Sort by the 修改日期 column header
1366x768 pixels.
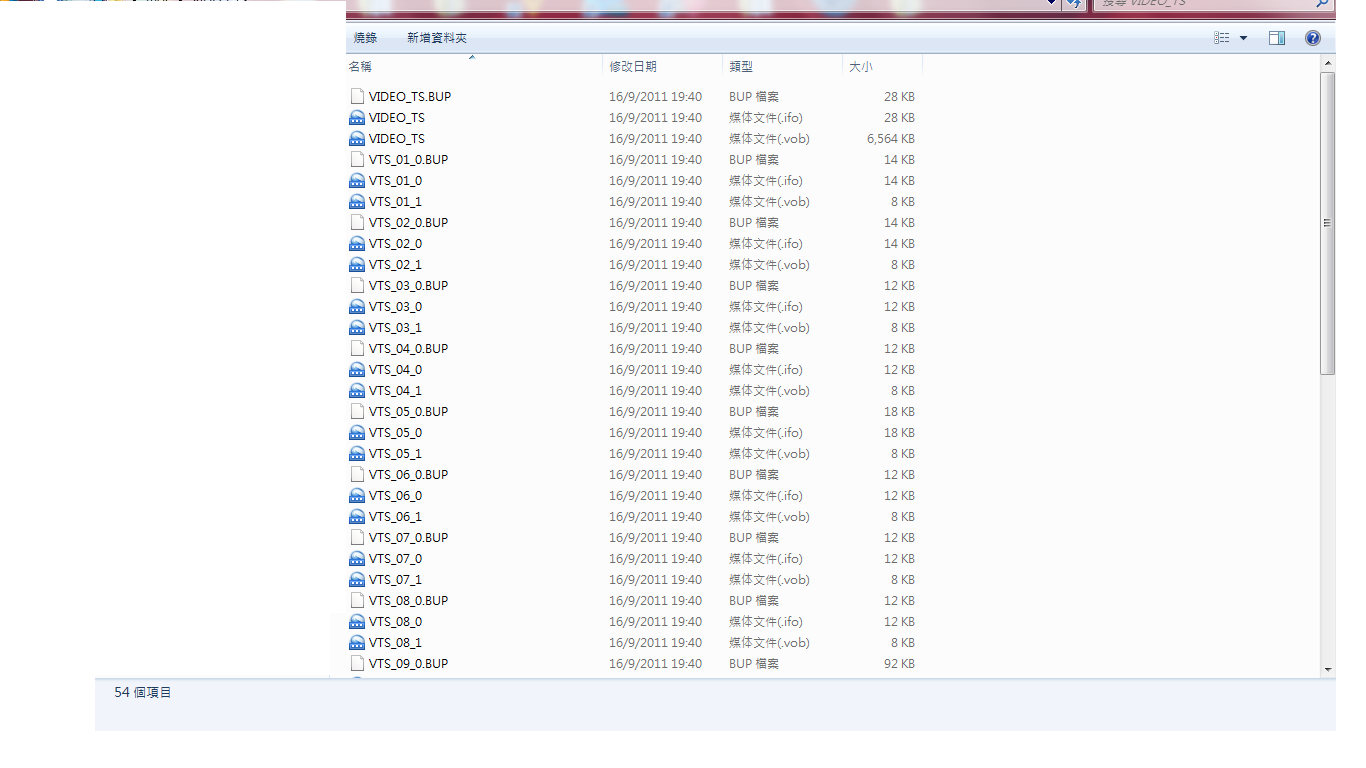[633, 66]
